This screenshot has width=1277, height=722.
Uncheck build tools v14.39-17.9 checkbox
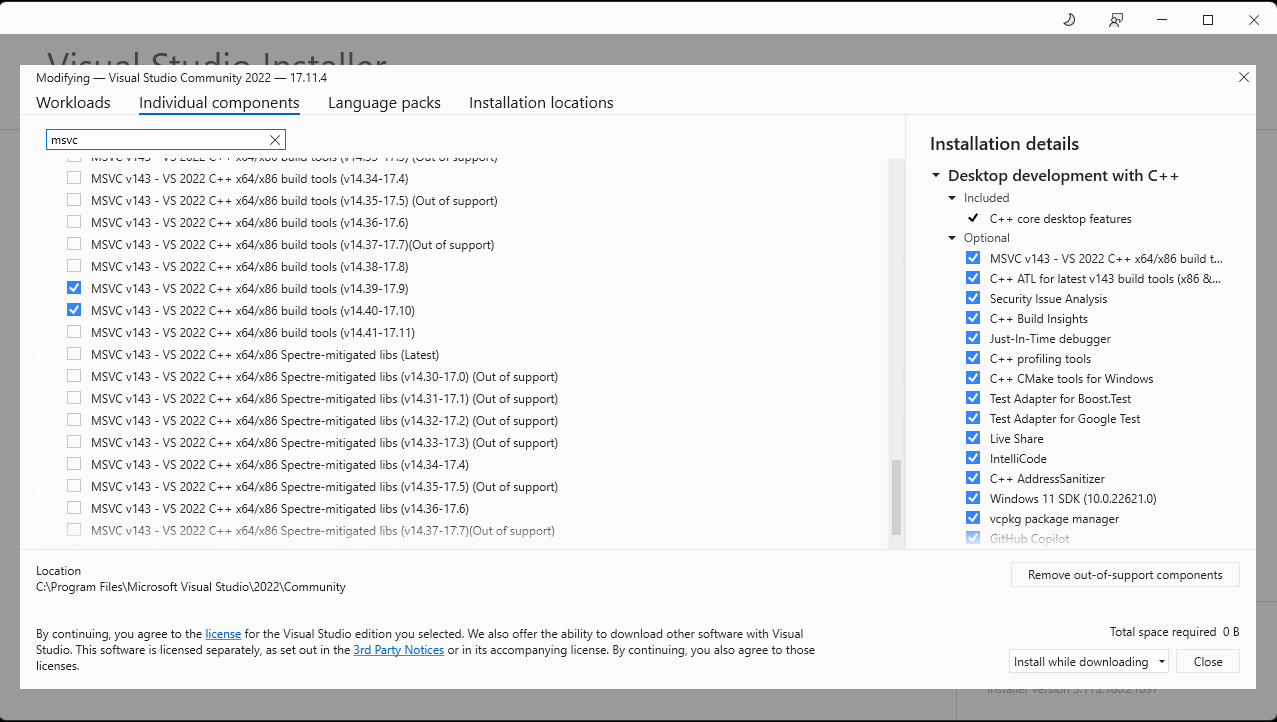(74, 288)
